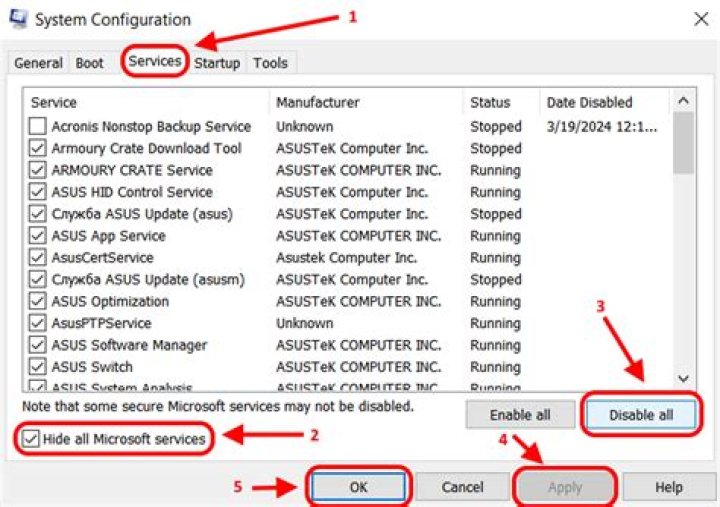Confirm with the OK button
This screenshot has height=507, width=720.
(358, 487)
